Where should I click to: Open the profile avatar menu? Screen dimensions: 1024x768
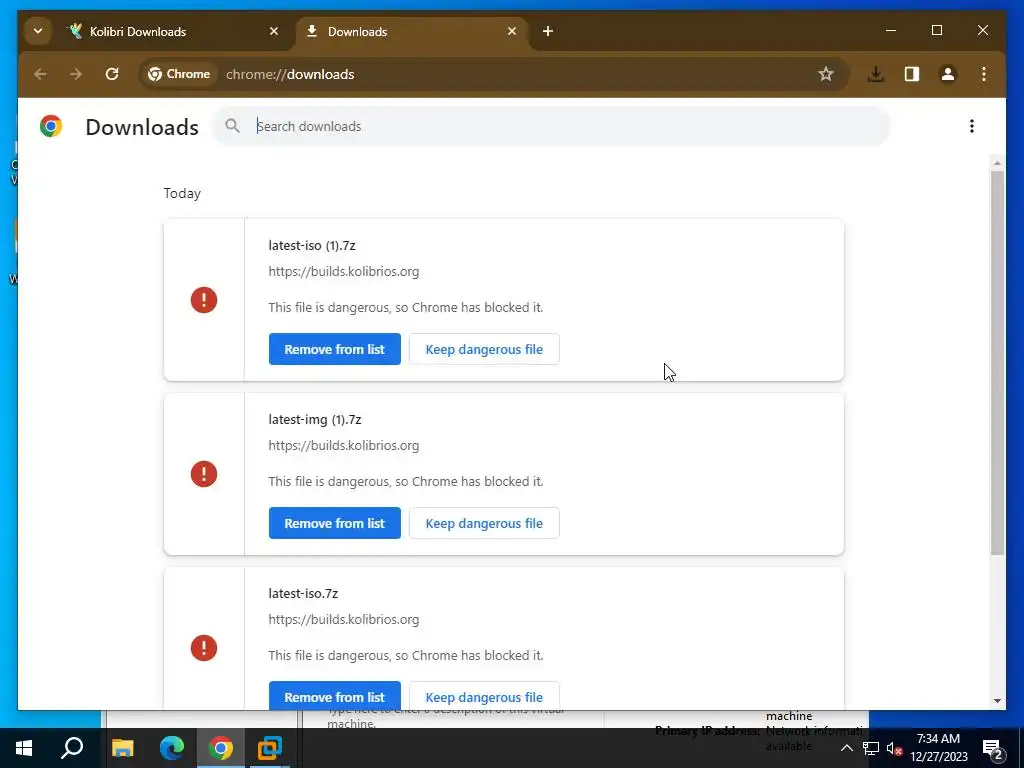948,74
